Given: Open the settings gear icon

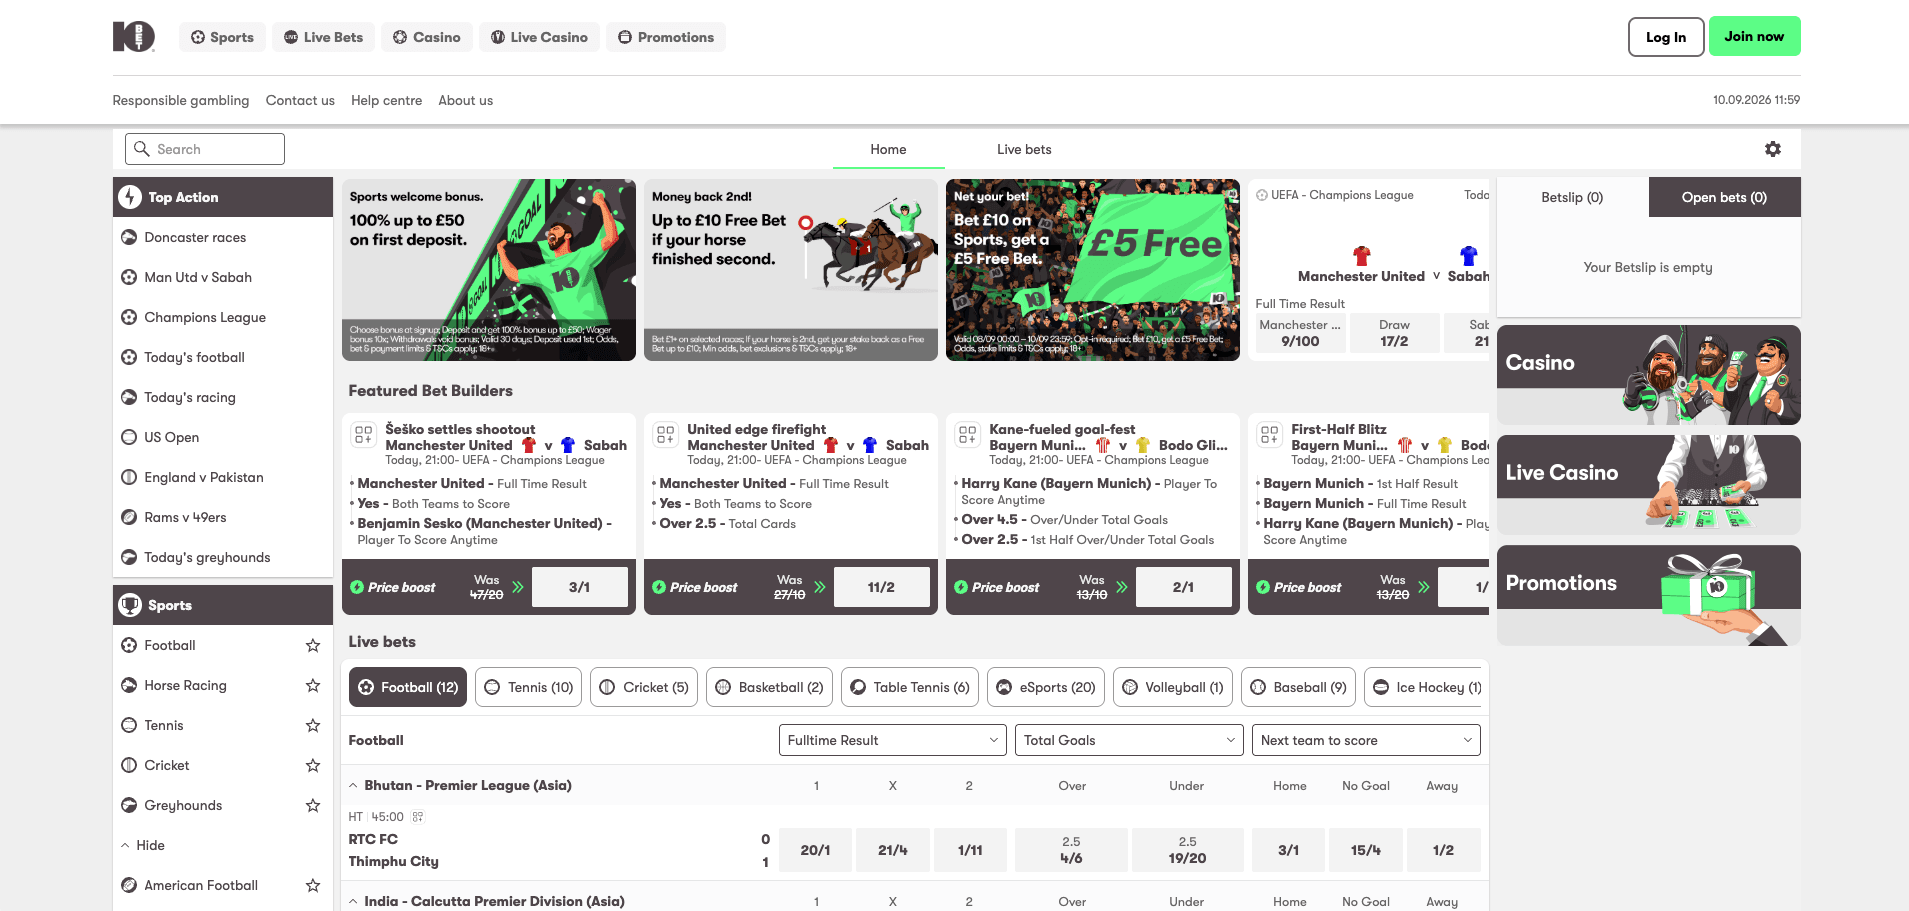Looking at the screenshot, I should coord(1773,149).
